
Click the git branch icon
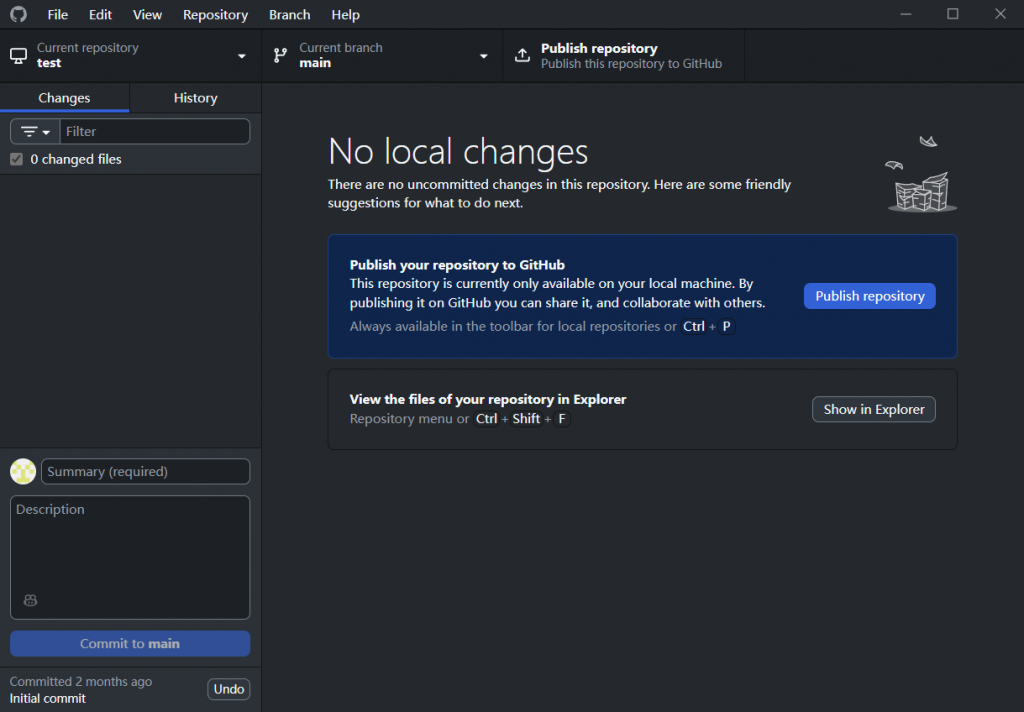click(x=280, y=56)
